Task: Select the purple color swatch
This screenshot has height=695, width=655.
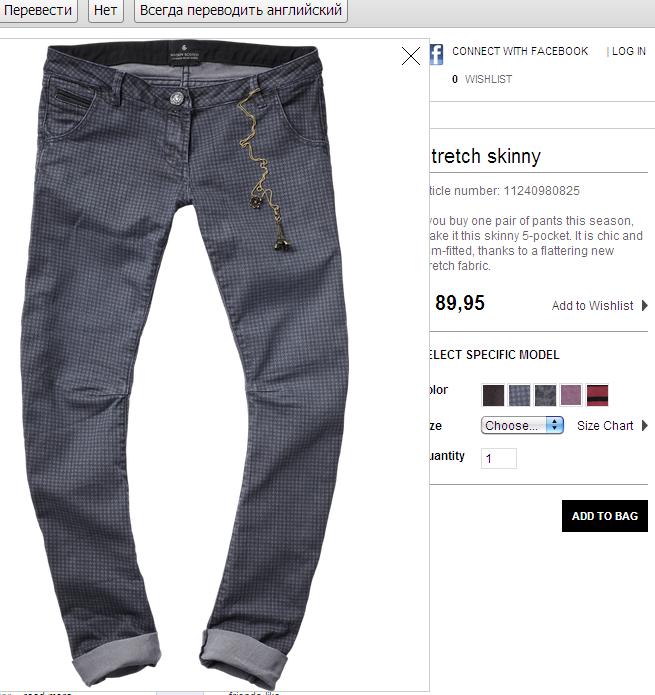Action: click(571, 395)
